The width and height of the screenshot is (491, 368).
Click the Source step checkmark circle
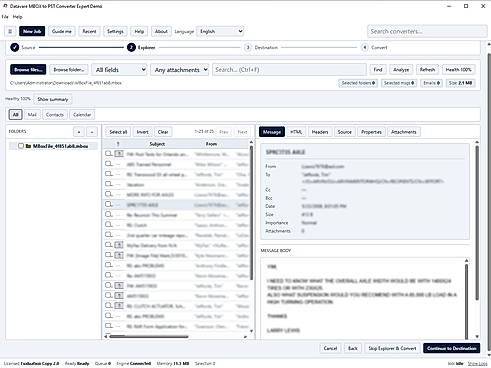click(x=14, y=47)
